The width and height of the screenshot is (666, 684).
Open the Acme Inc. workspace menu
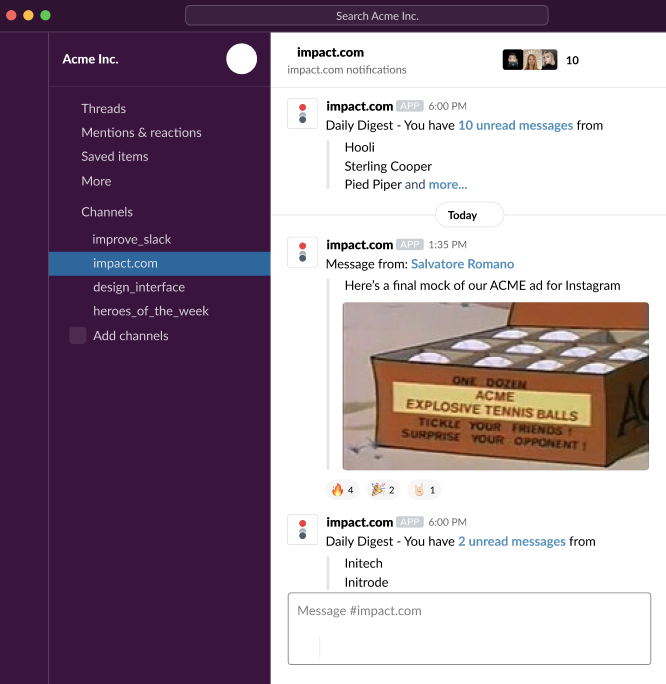pos(91,59)
